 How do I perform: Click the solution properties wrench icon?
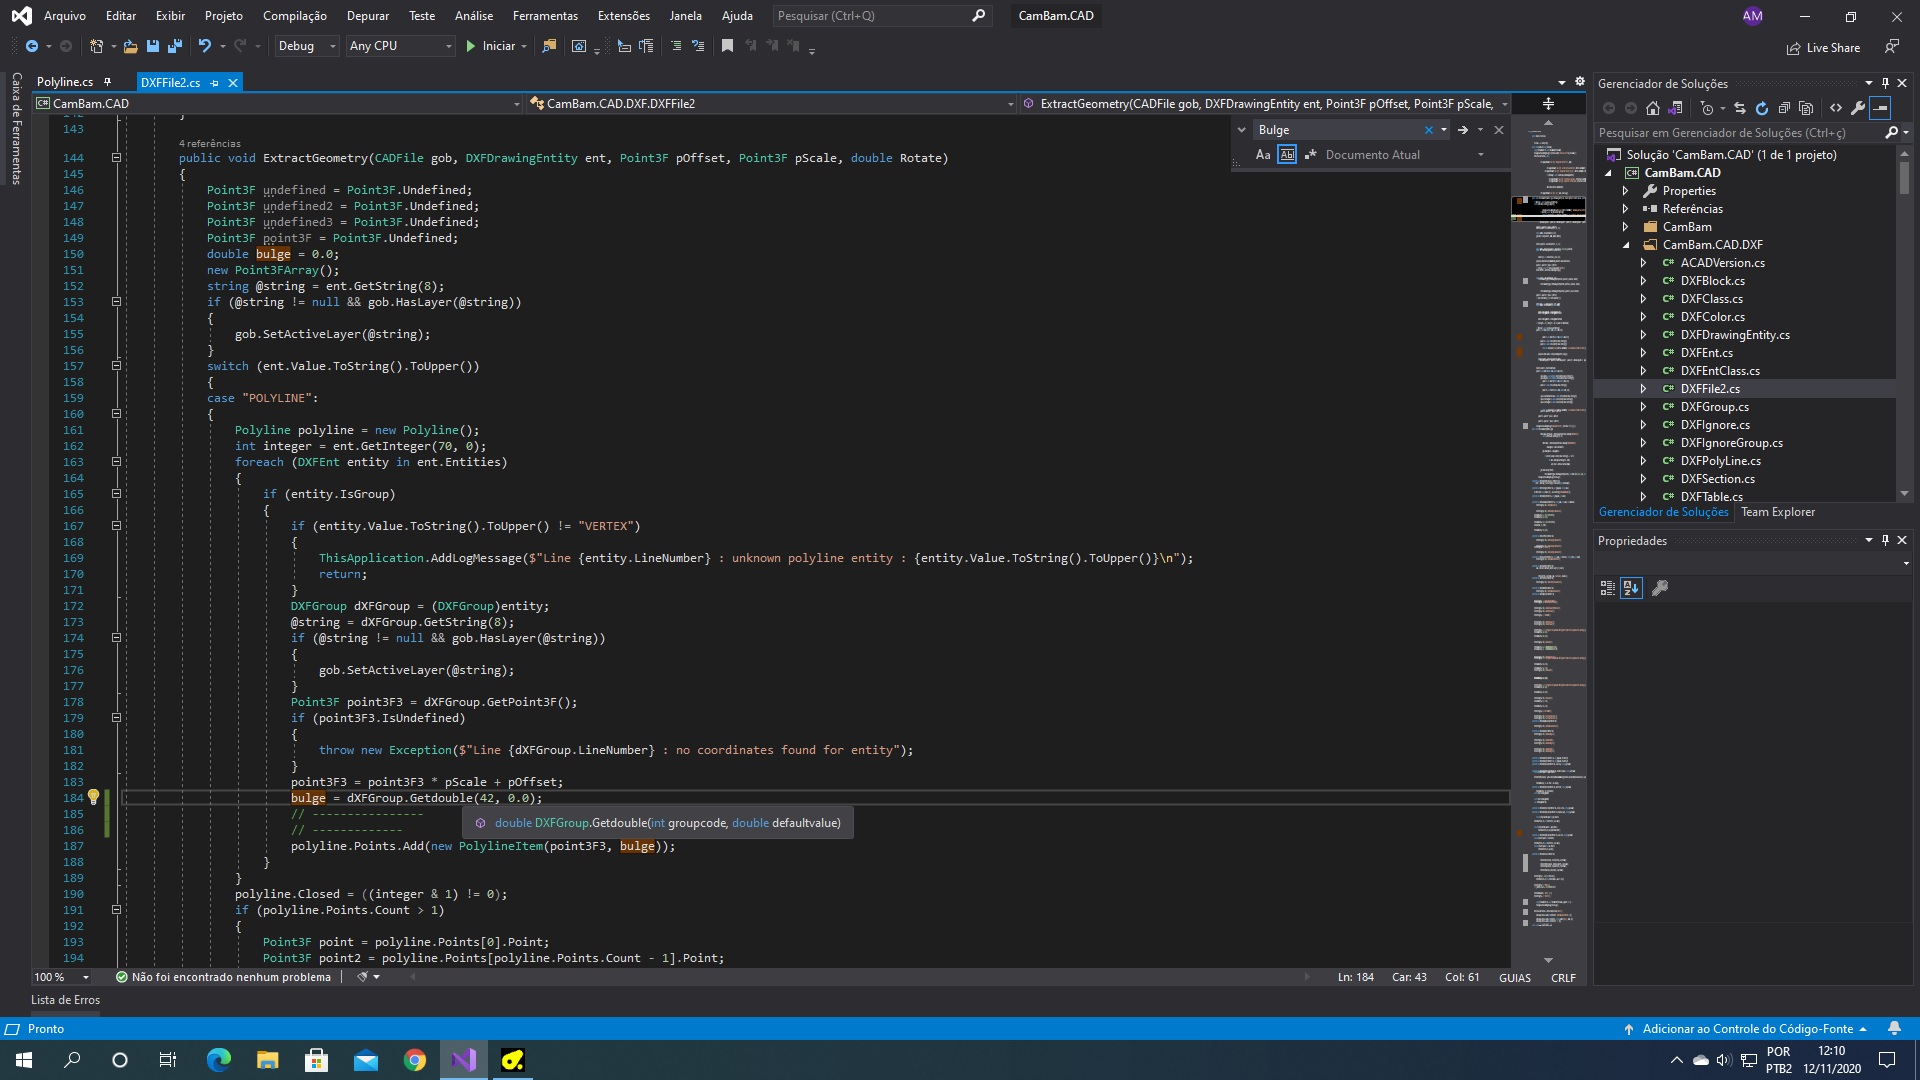point(1858,108)
